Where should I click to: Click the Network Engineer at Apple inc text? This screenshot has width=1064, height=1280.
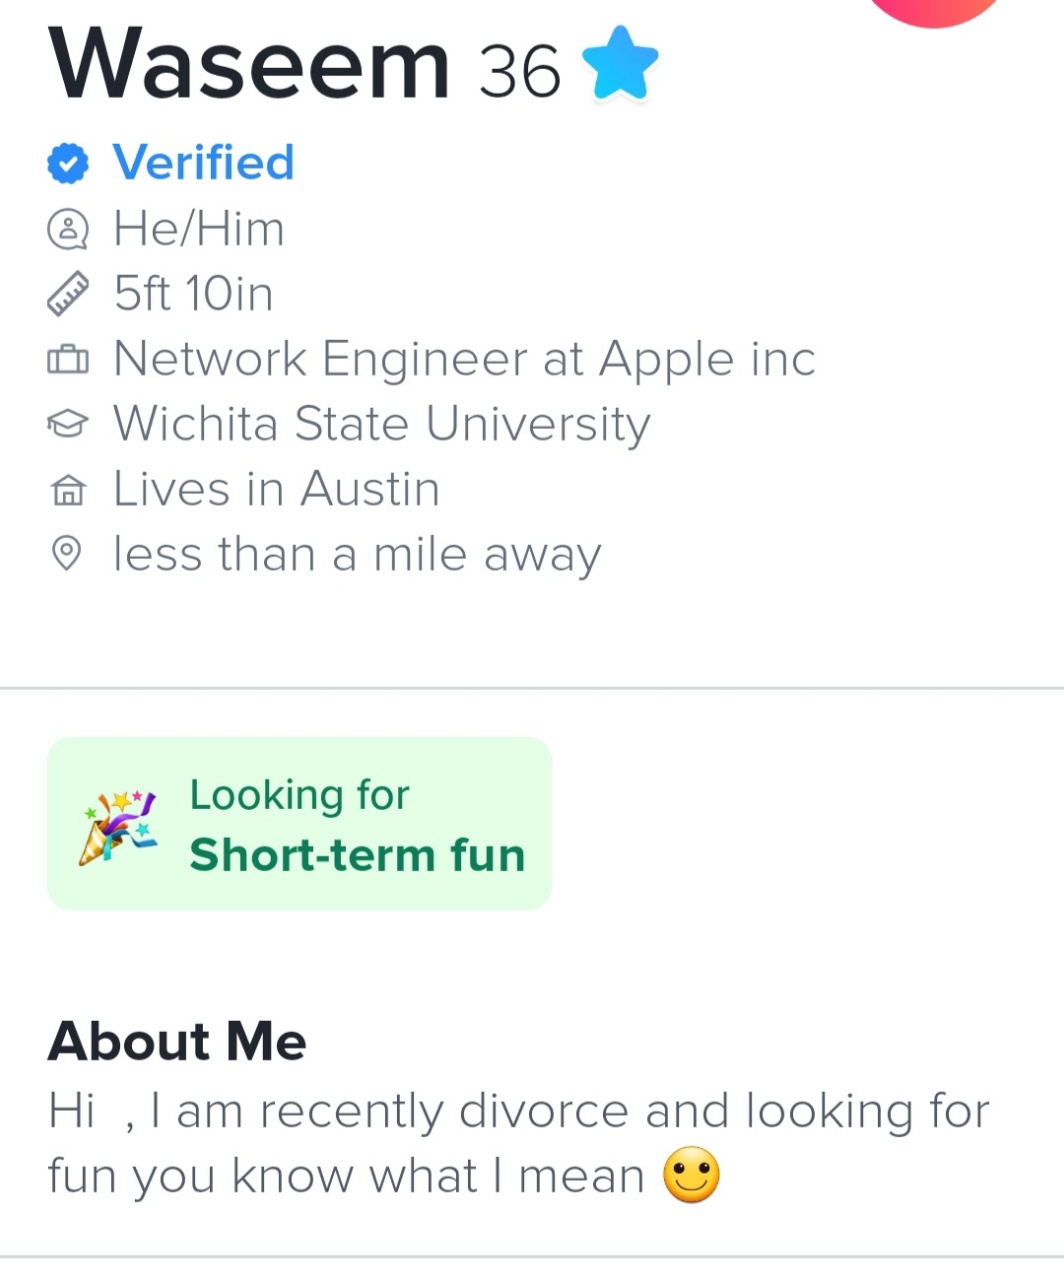pos(464,359)
